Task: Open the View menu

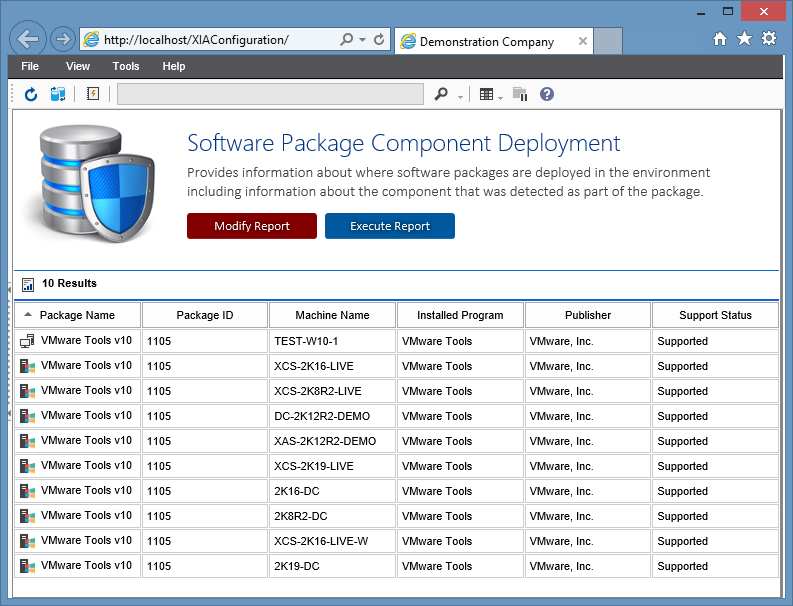Action: 77,66
